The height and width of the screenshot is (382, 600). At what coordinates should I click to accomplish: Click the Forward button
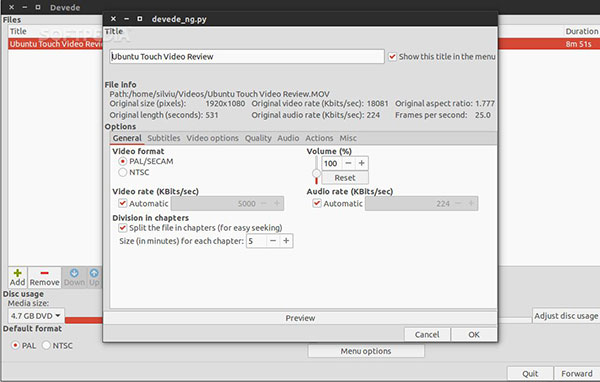[x=577, y=373]
